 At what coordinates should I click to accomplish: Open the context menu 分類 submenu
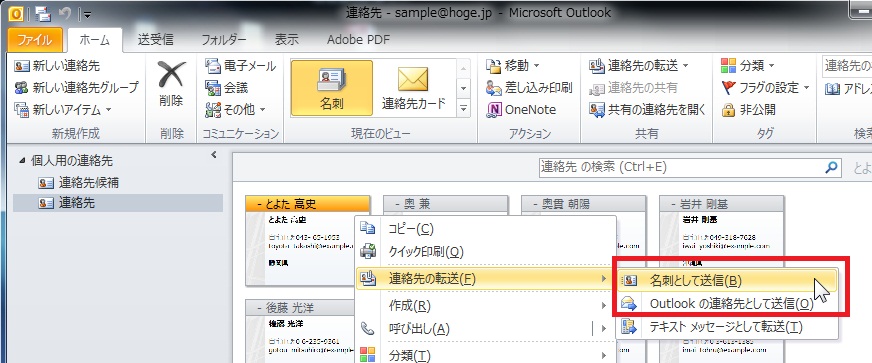pos(485,354)
